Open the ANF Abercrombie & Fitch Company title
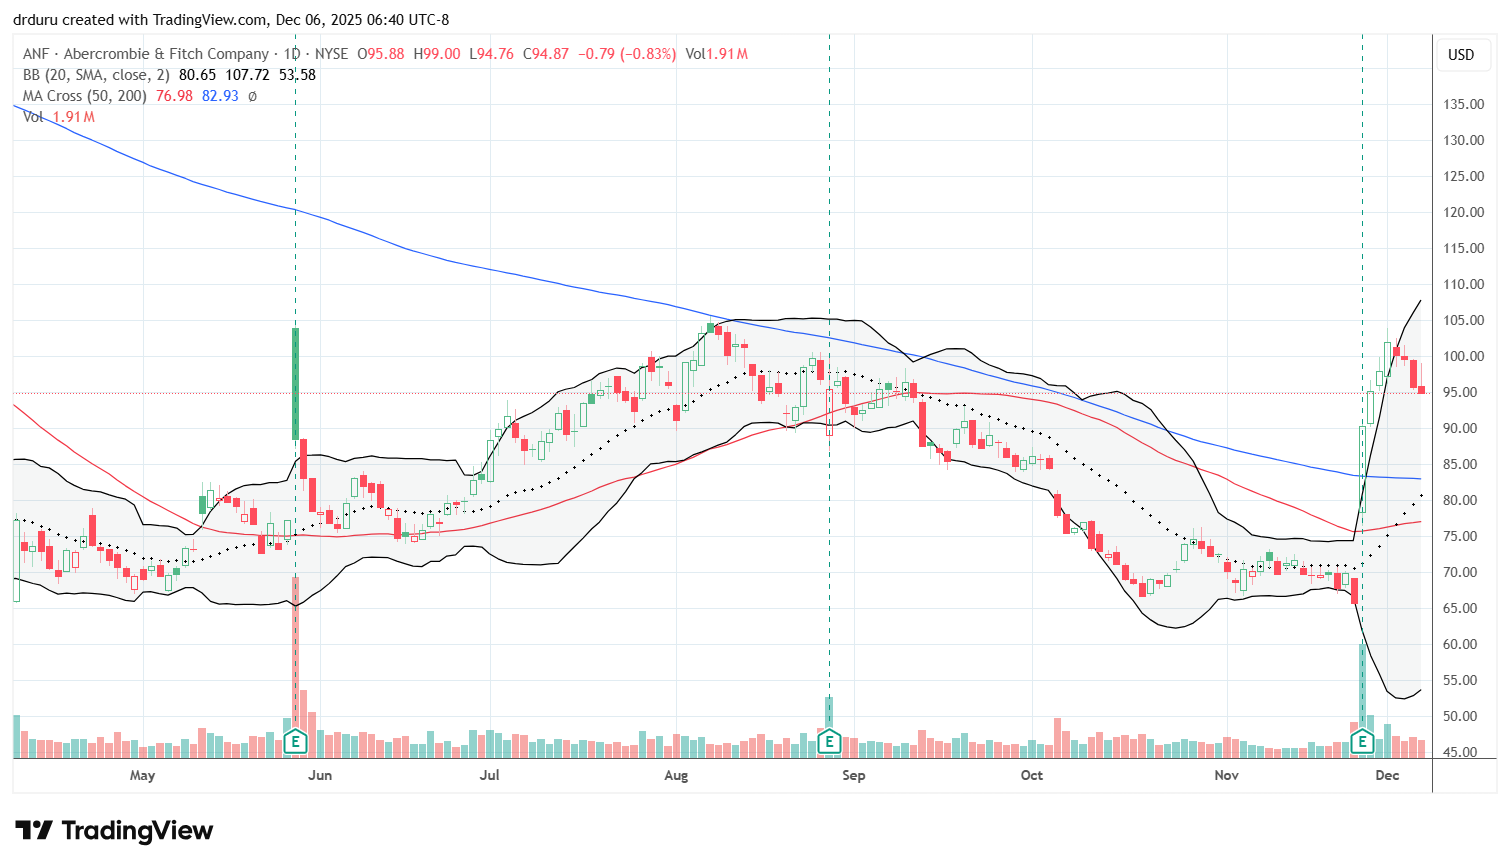This screenshot has height=868, width=1510. click(146, 54)
